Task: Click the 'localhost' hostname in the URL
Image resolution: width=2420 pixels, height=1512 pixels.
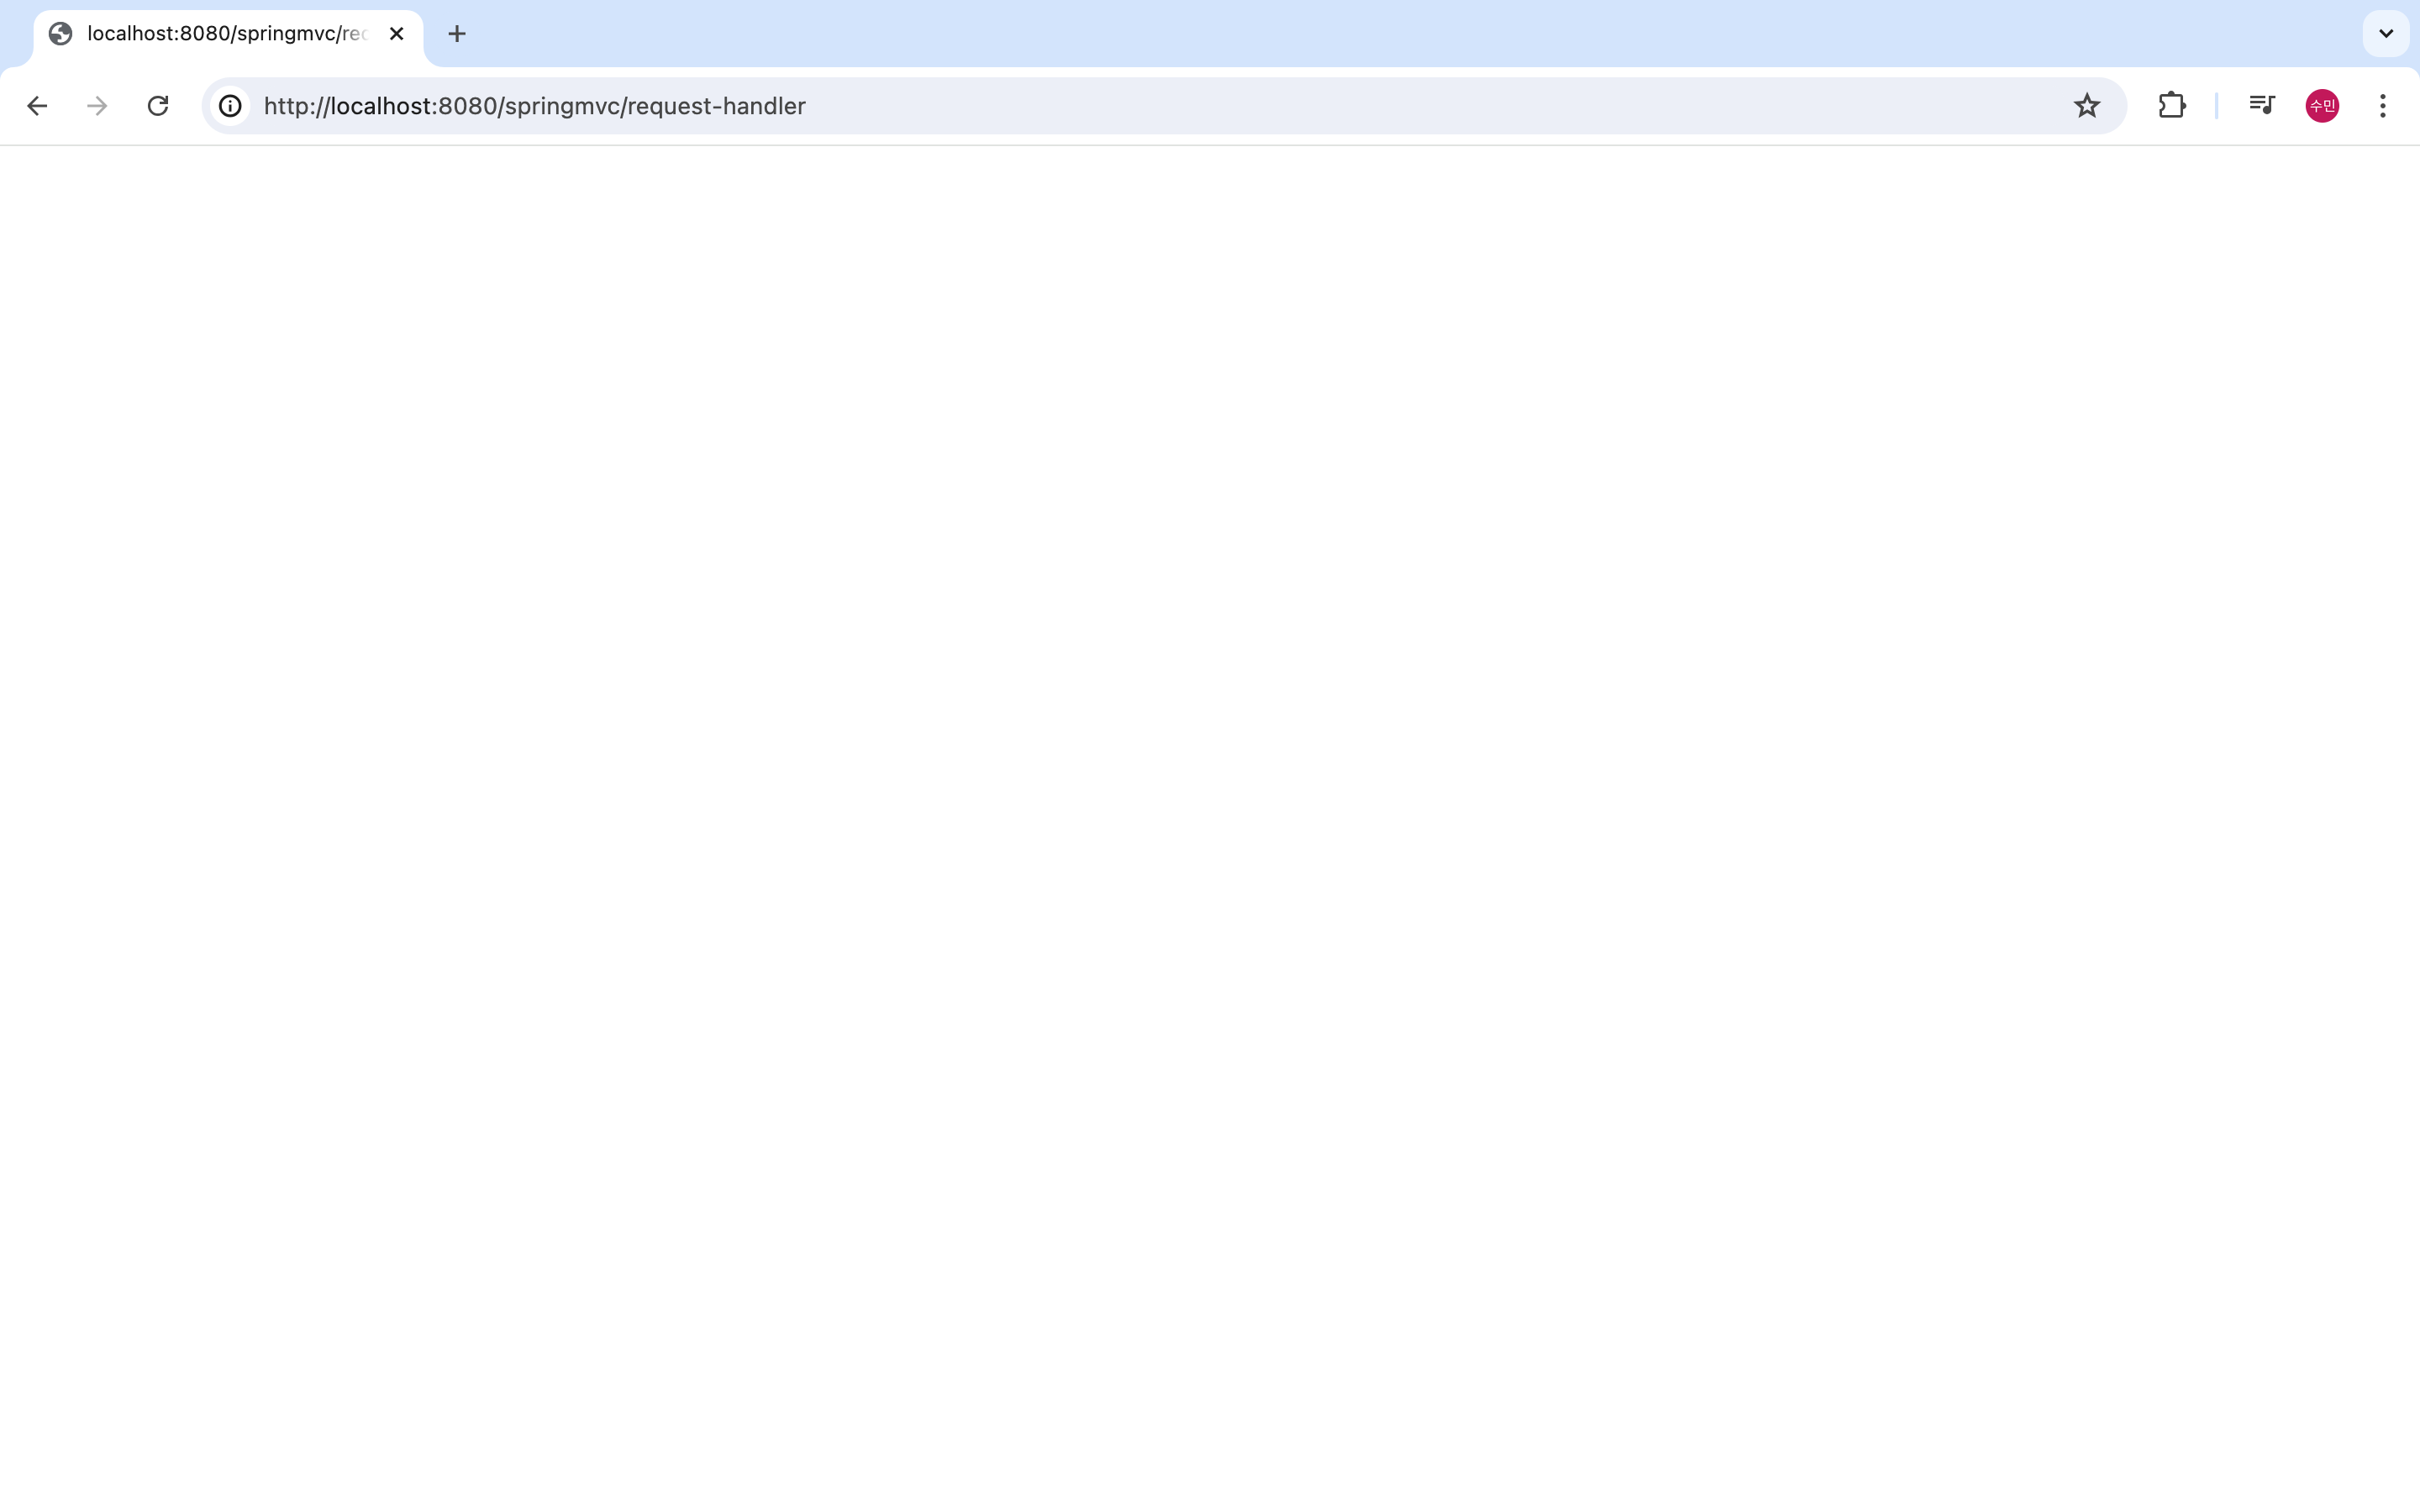Action: (380, 106)
